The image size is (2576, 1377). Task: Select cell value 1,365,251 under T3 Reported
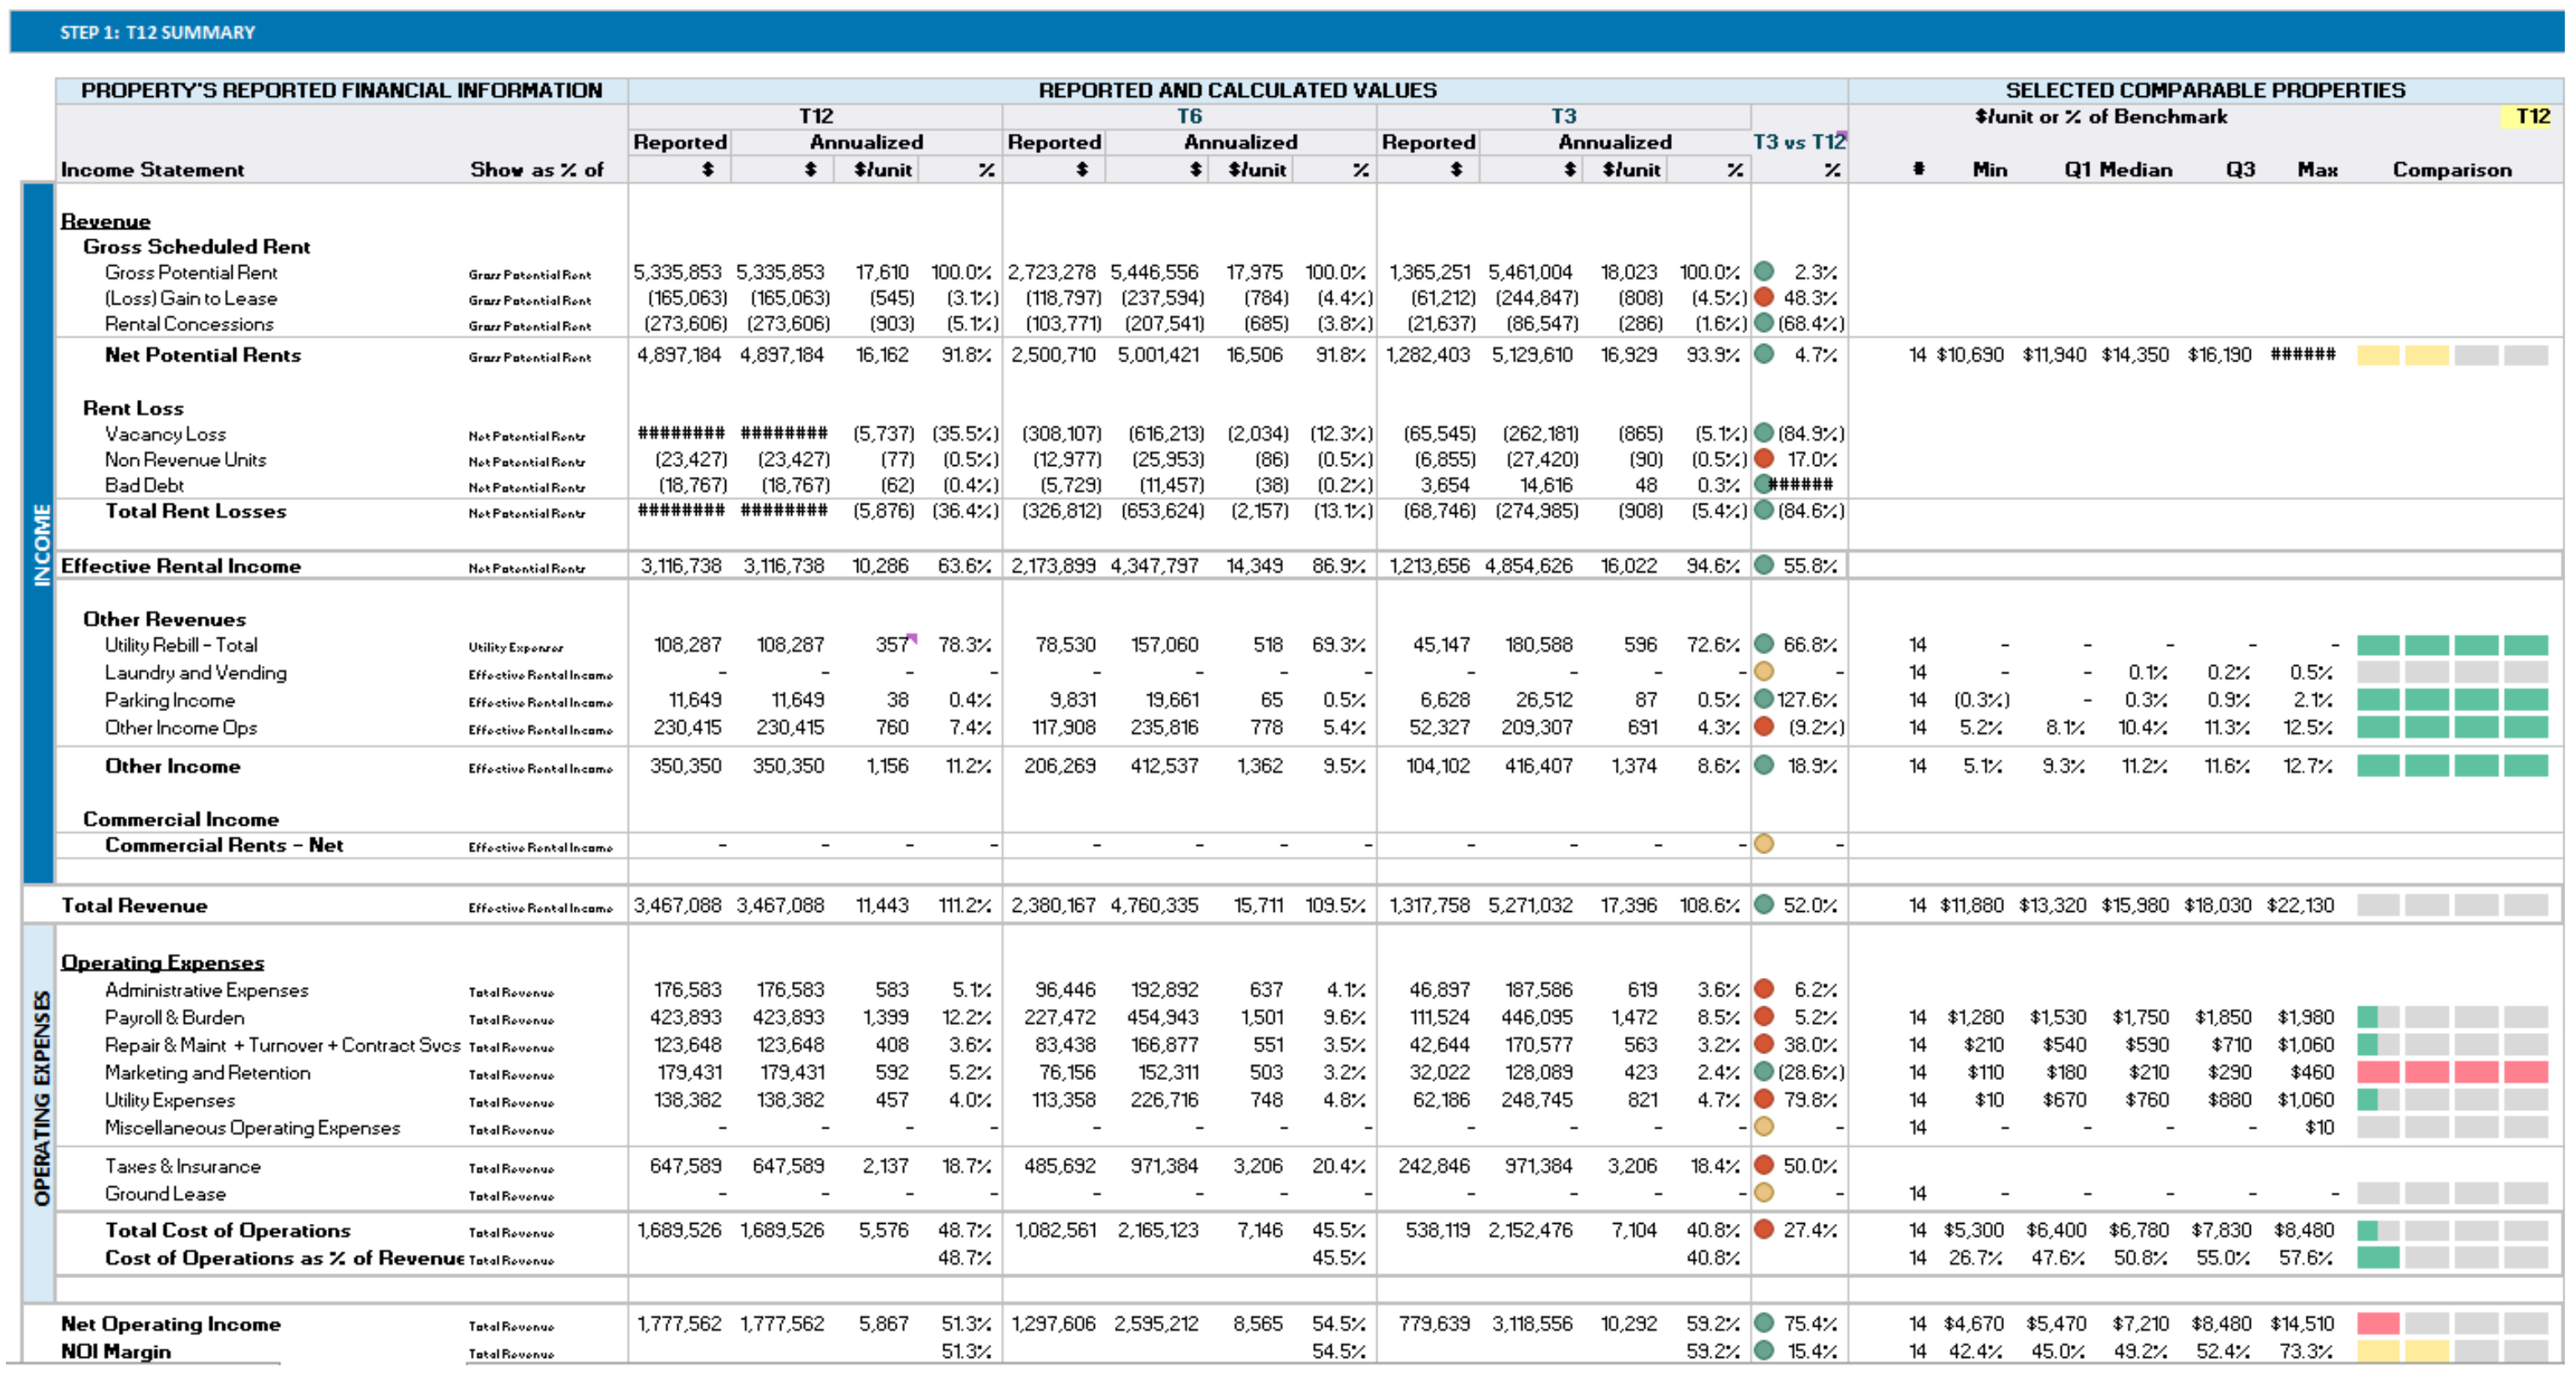pyautogui.click(x=1430, y=272)
